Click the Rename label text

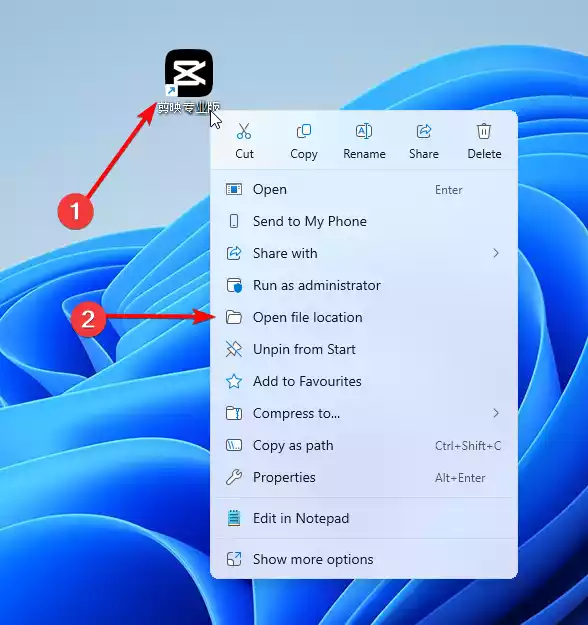pyautogui.click(x=364, y=154)
